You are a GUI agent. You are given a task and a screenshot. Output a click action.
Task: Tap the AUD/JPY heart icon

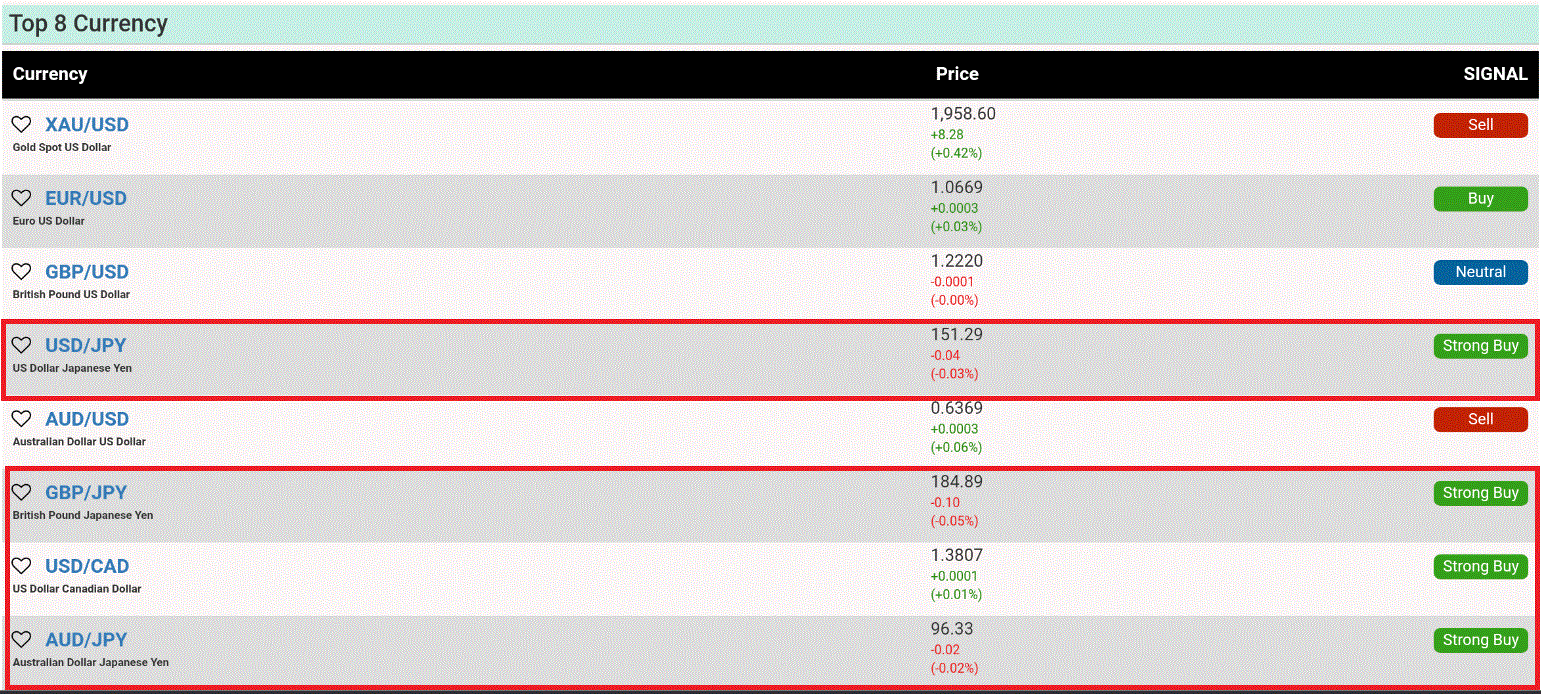21,639
